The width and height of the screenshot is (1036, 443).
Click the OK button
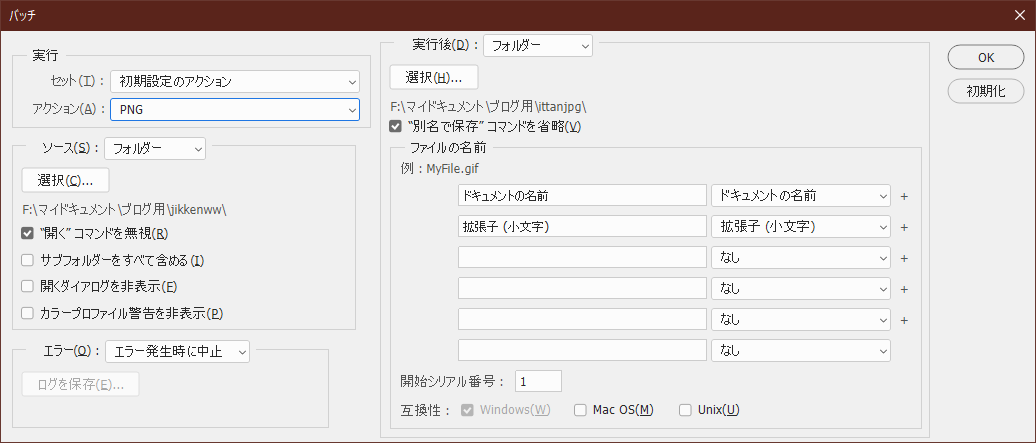pos(986,58)
